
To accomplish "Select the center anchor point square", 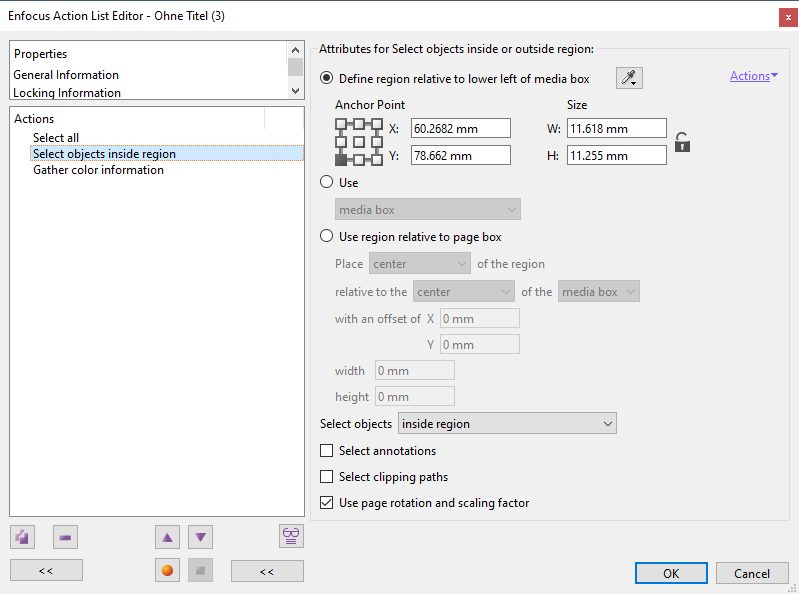I will pos(359,142).
